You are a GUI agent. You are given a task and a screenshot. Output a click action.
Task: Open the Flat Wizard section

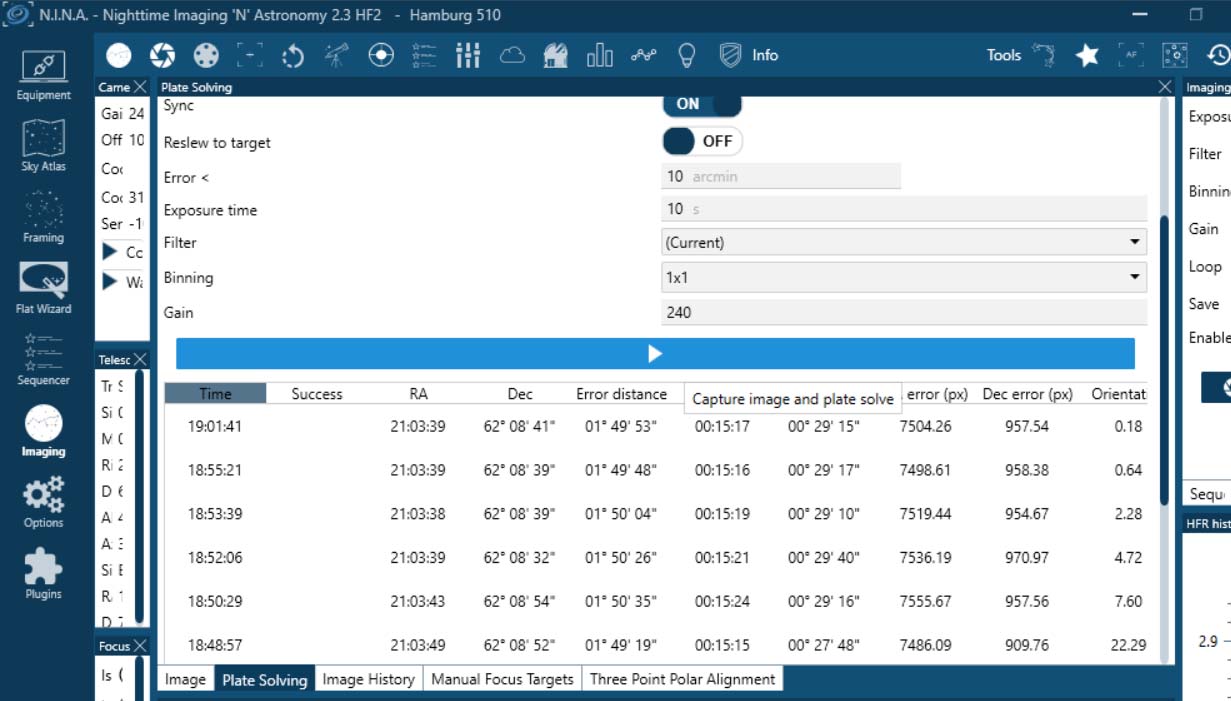tap(44, 288)
